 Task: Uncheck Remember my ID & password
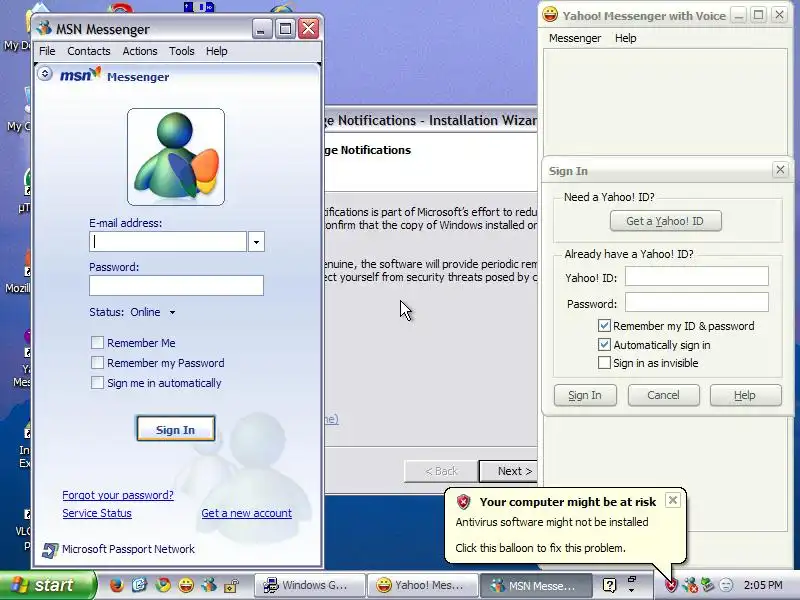tap(604, 326)
